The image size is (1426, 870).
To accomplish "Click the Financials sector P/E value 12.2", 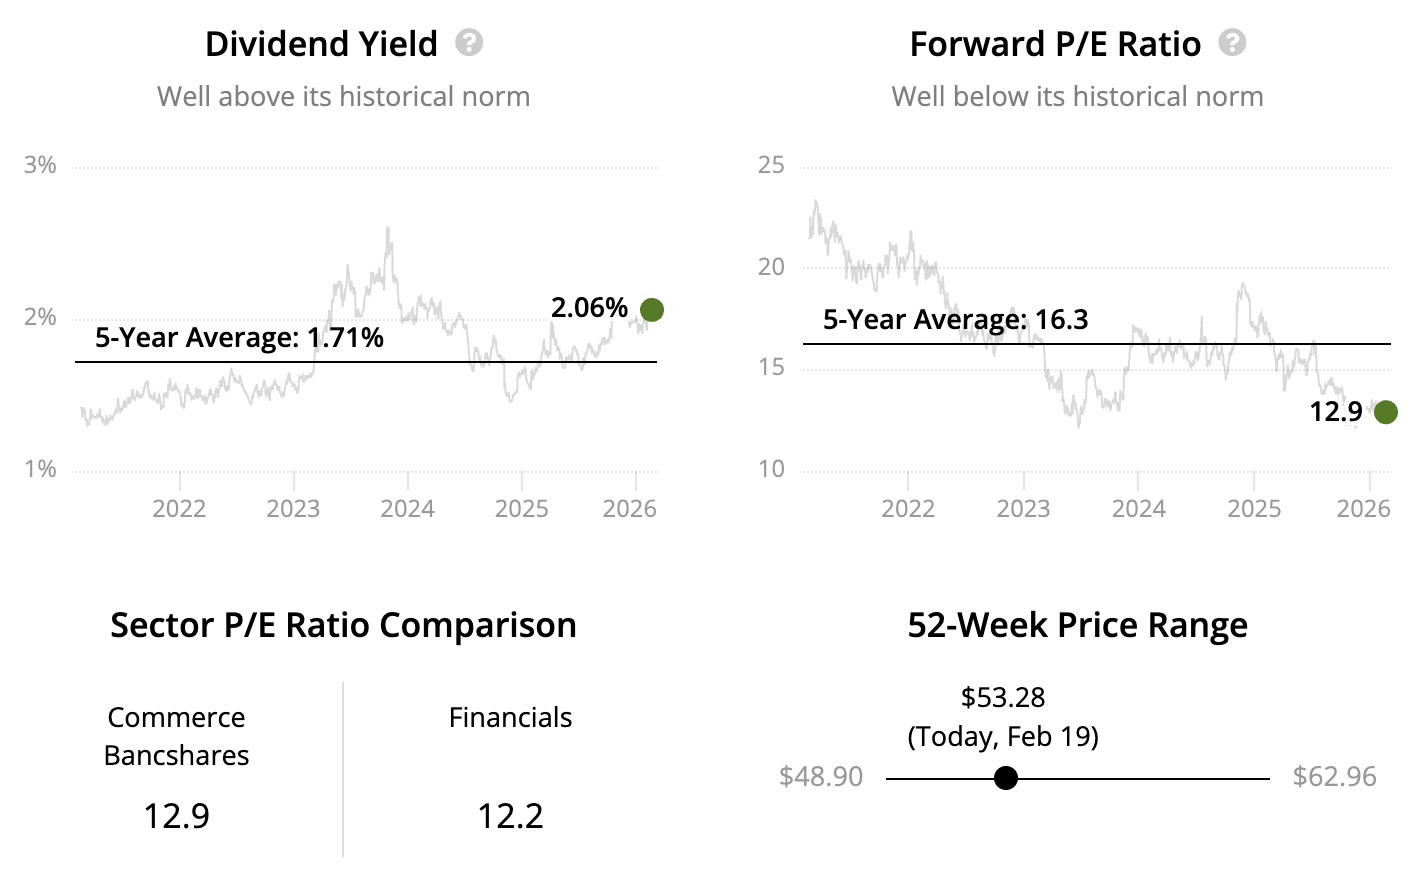I will click(510, 816).
